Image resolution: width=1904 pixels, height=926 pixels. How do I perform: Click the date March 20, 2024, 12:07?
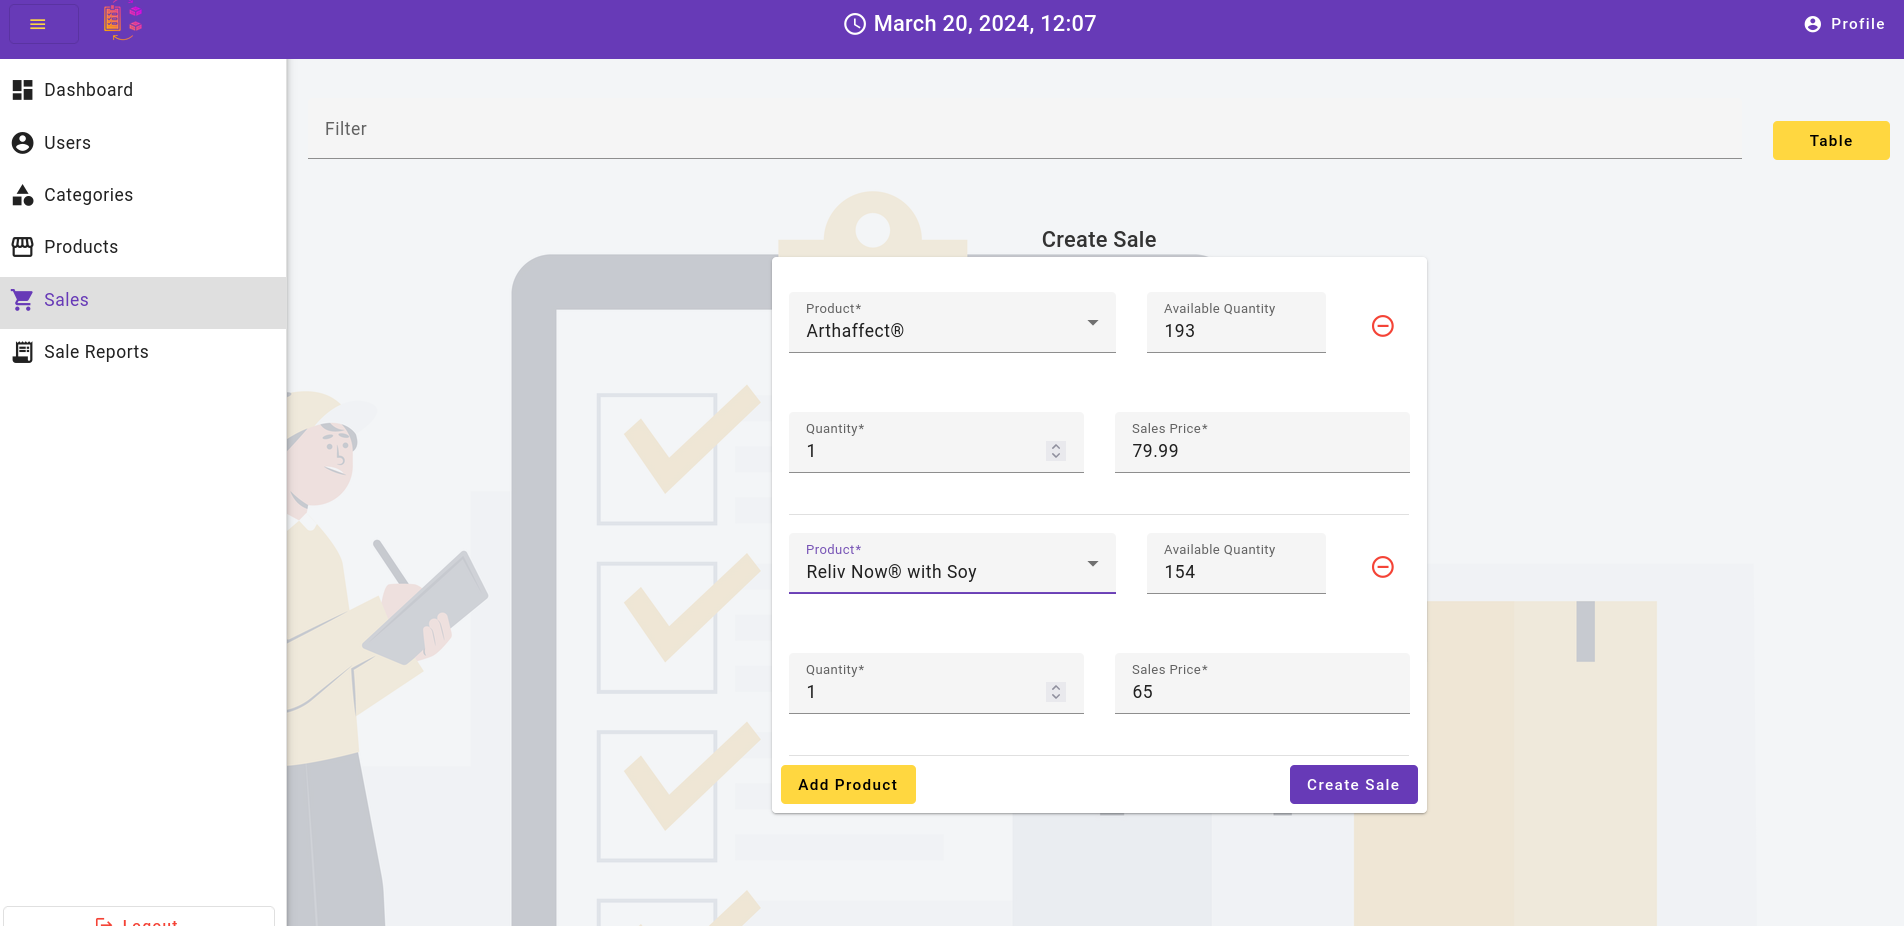click(x=985, y=24)
